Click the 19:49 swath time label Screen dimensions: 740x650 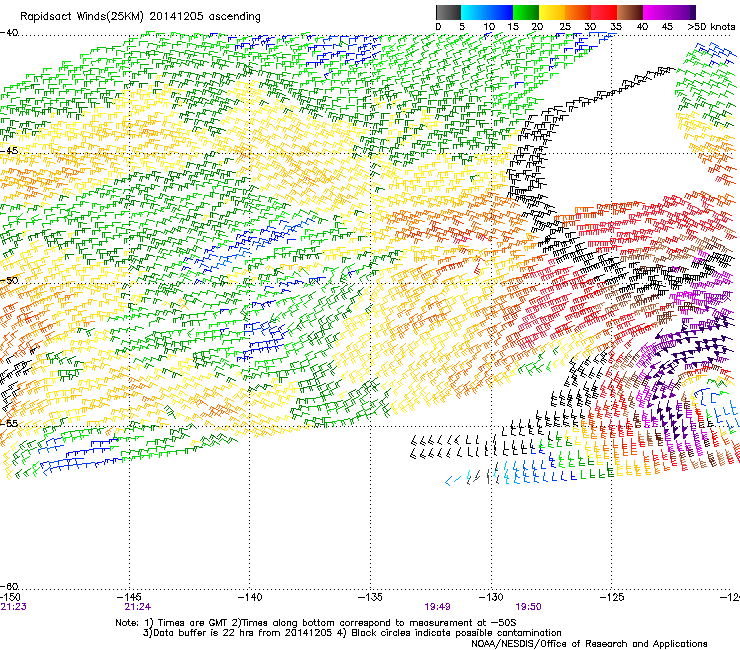click(437, 607)
